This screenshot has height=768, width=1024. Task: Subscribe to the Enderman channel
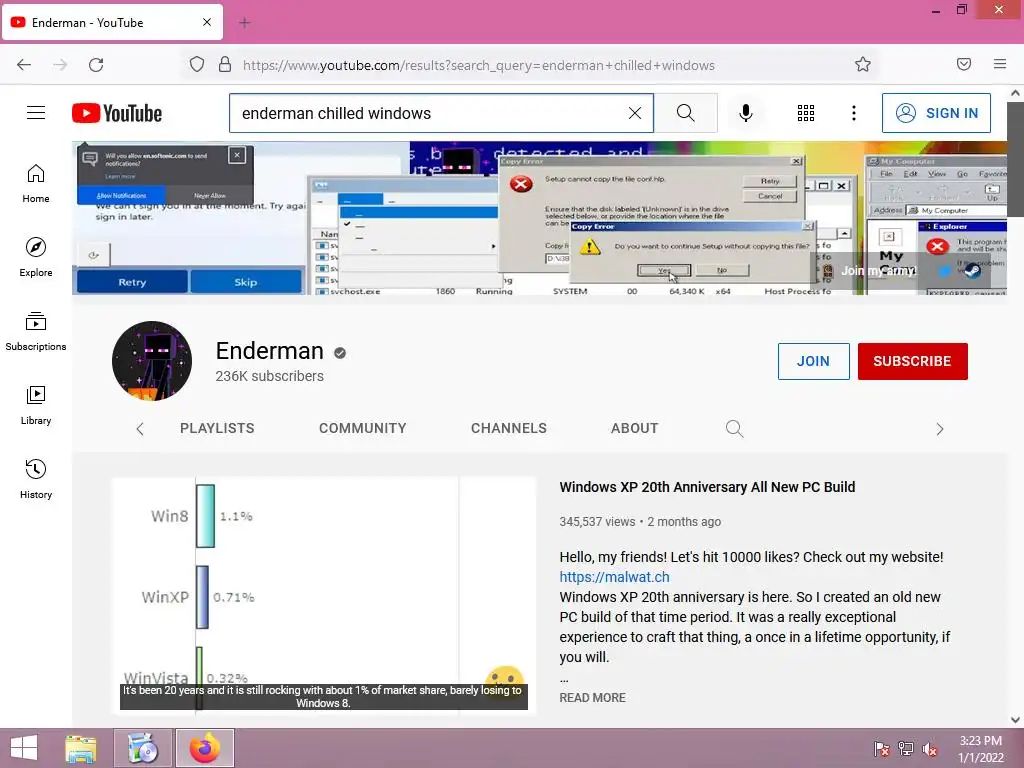point(912,361)
